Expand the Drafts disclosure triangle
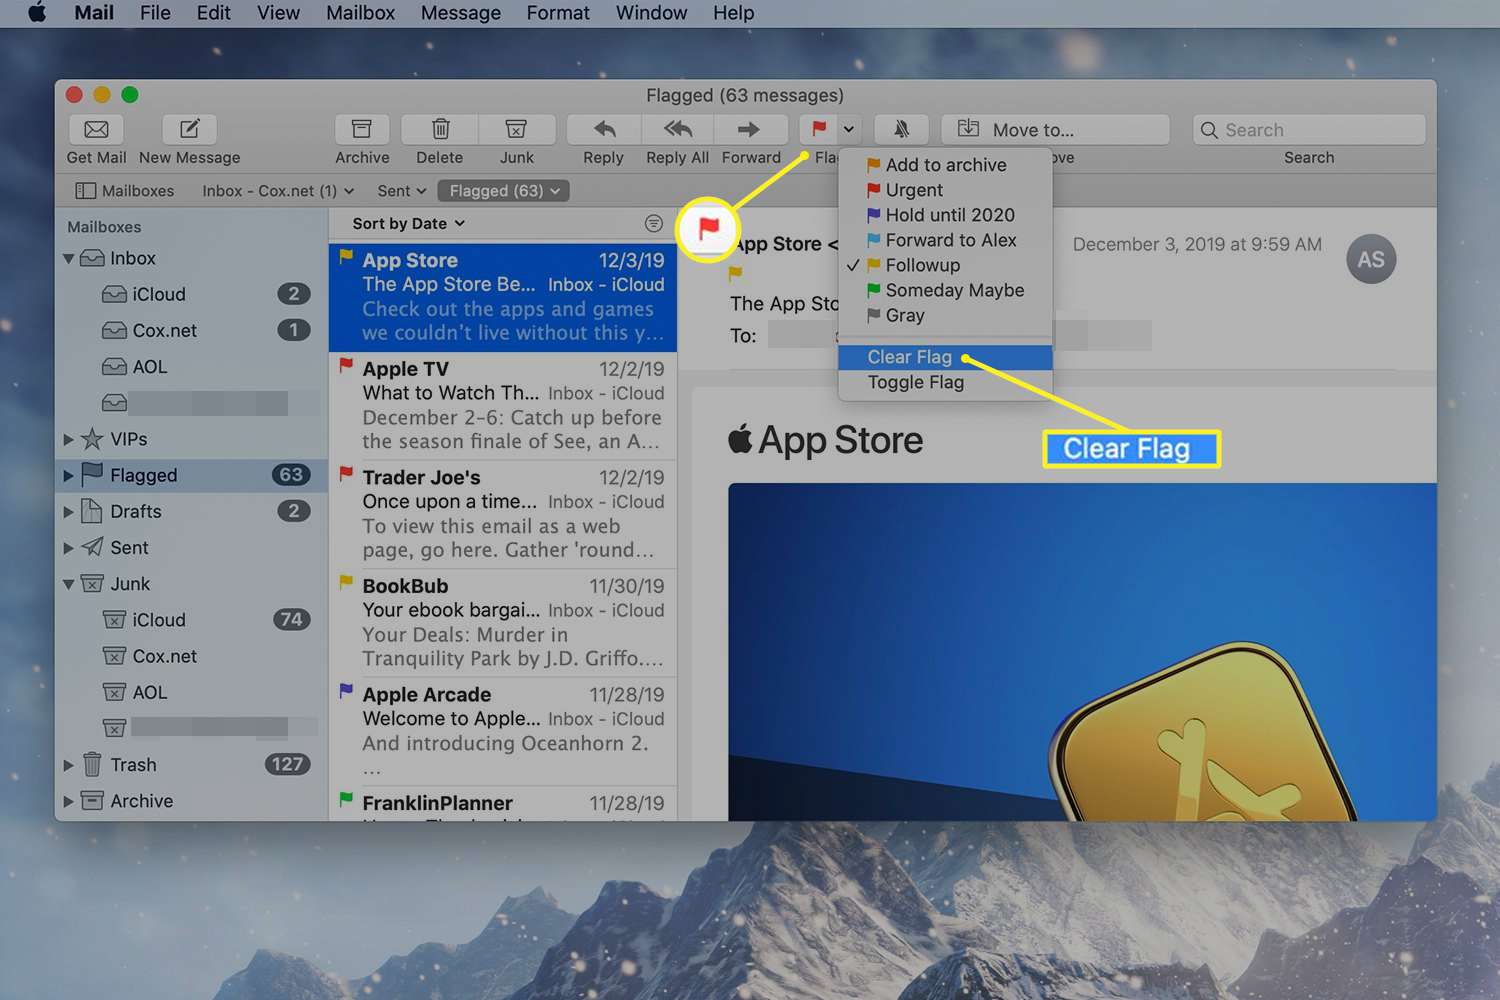Image resolution: width=1500 pixels, height=1000 pixels. pos(68,511)
